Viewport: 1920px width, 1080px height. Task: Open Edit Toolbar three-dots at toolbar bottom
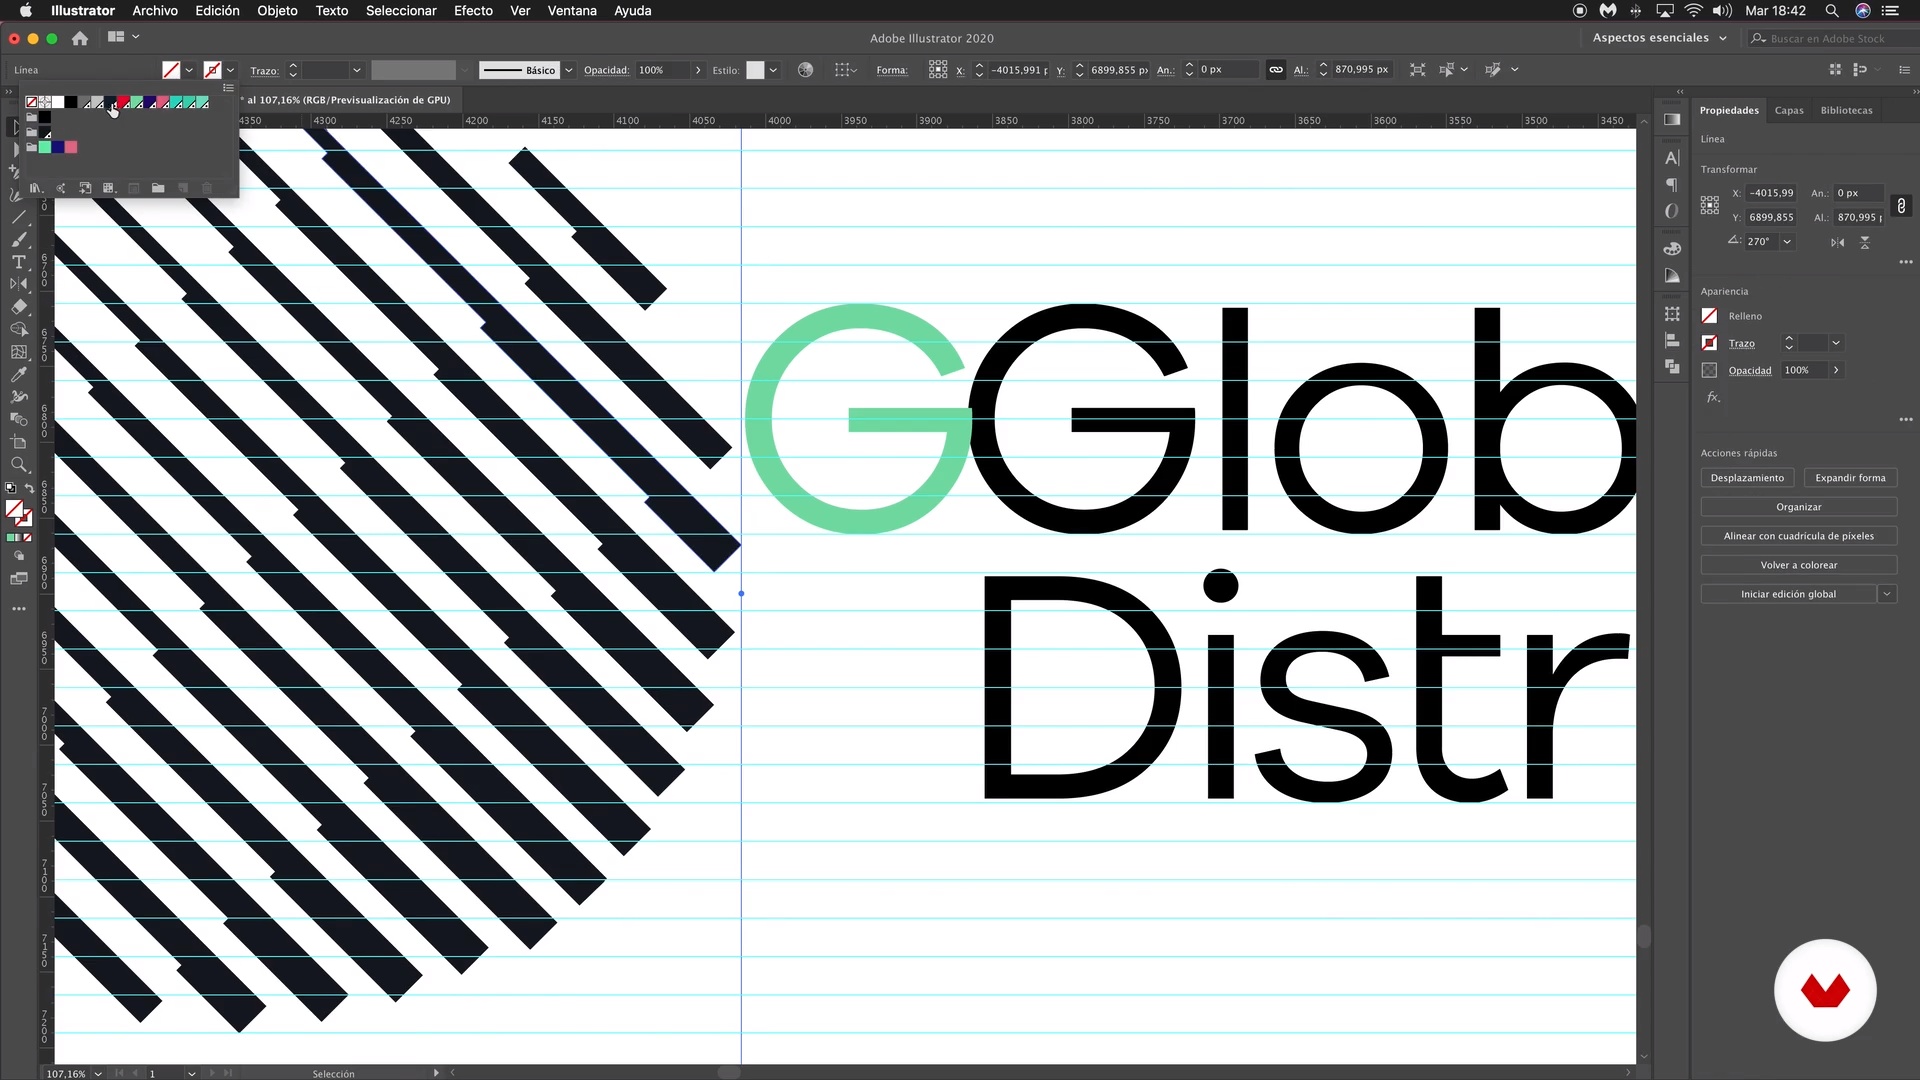18,608
